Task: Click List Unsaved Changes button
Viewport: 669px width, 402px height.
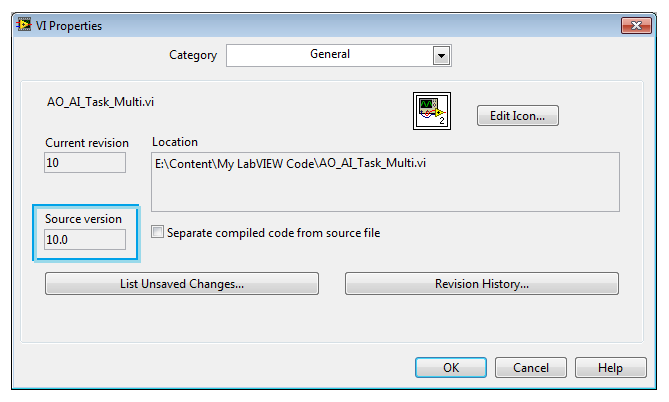Action: pos(182,284)
